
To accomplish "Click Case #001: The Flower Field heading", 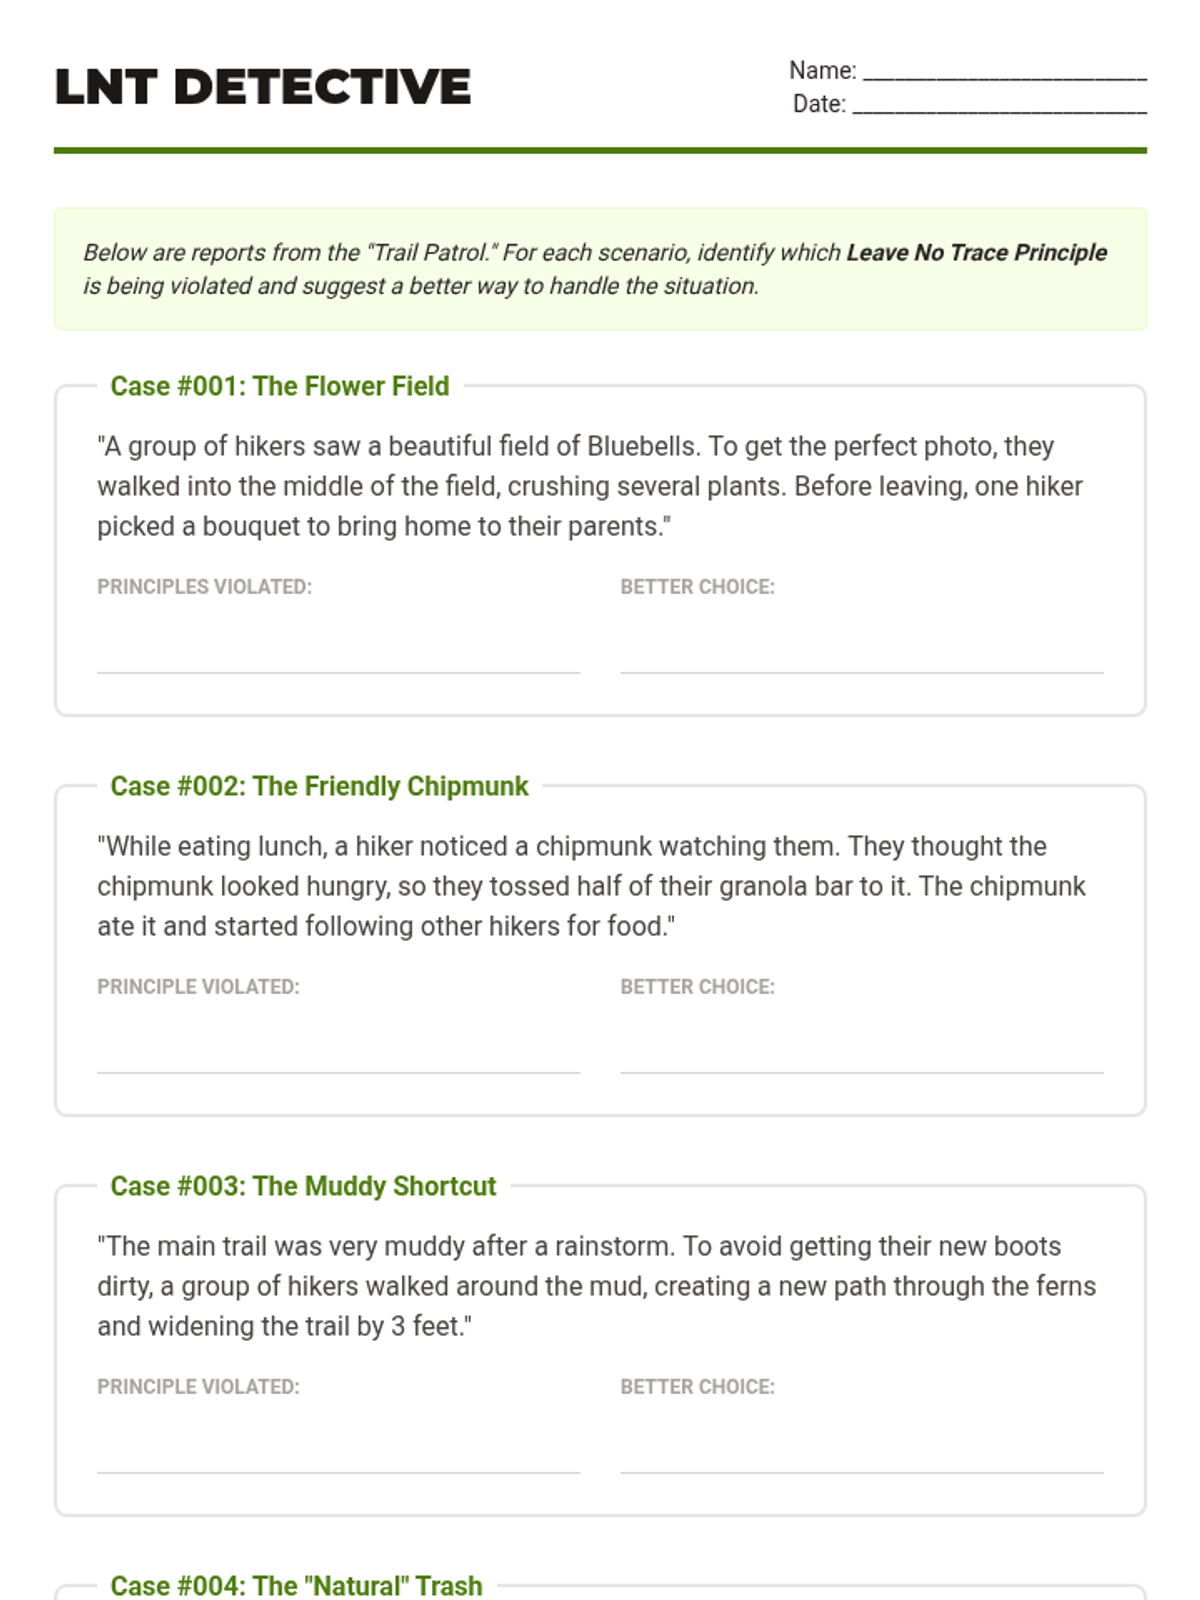I will [x=280, y=386].
